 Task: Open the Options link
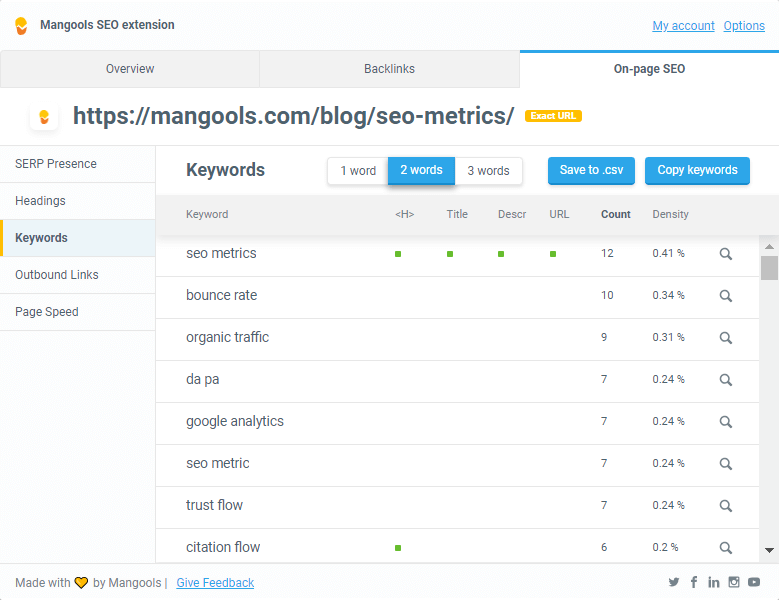744,26
